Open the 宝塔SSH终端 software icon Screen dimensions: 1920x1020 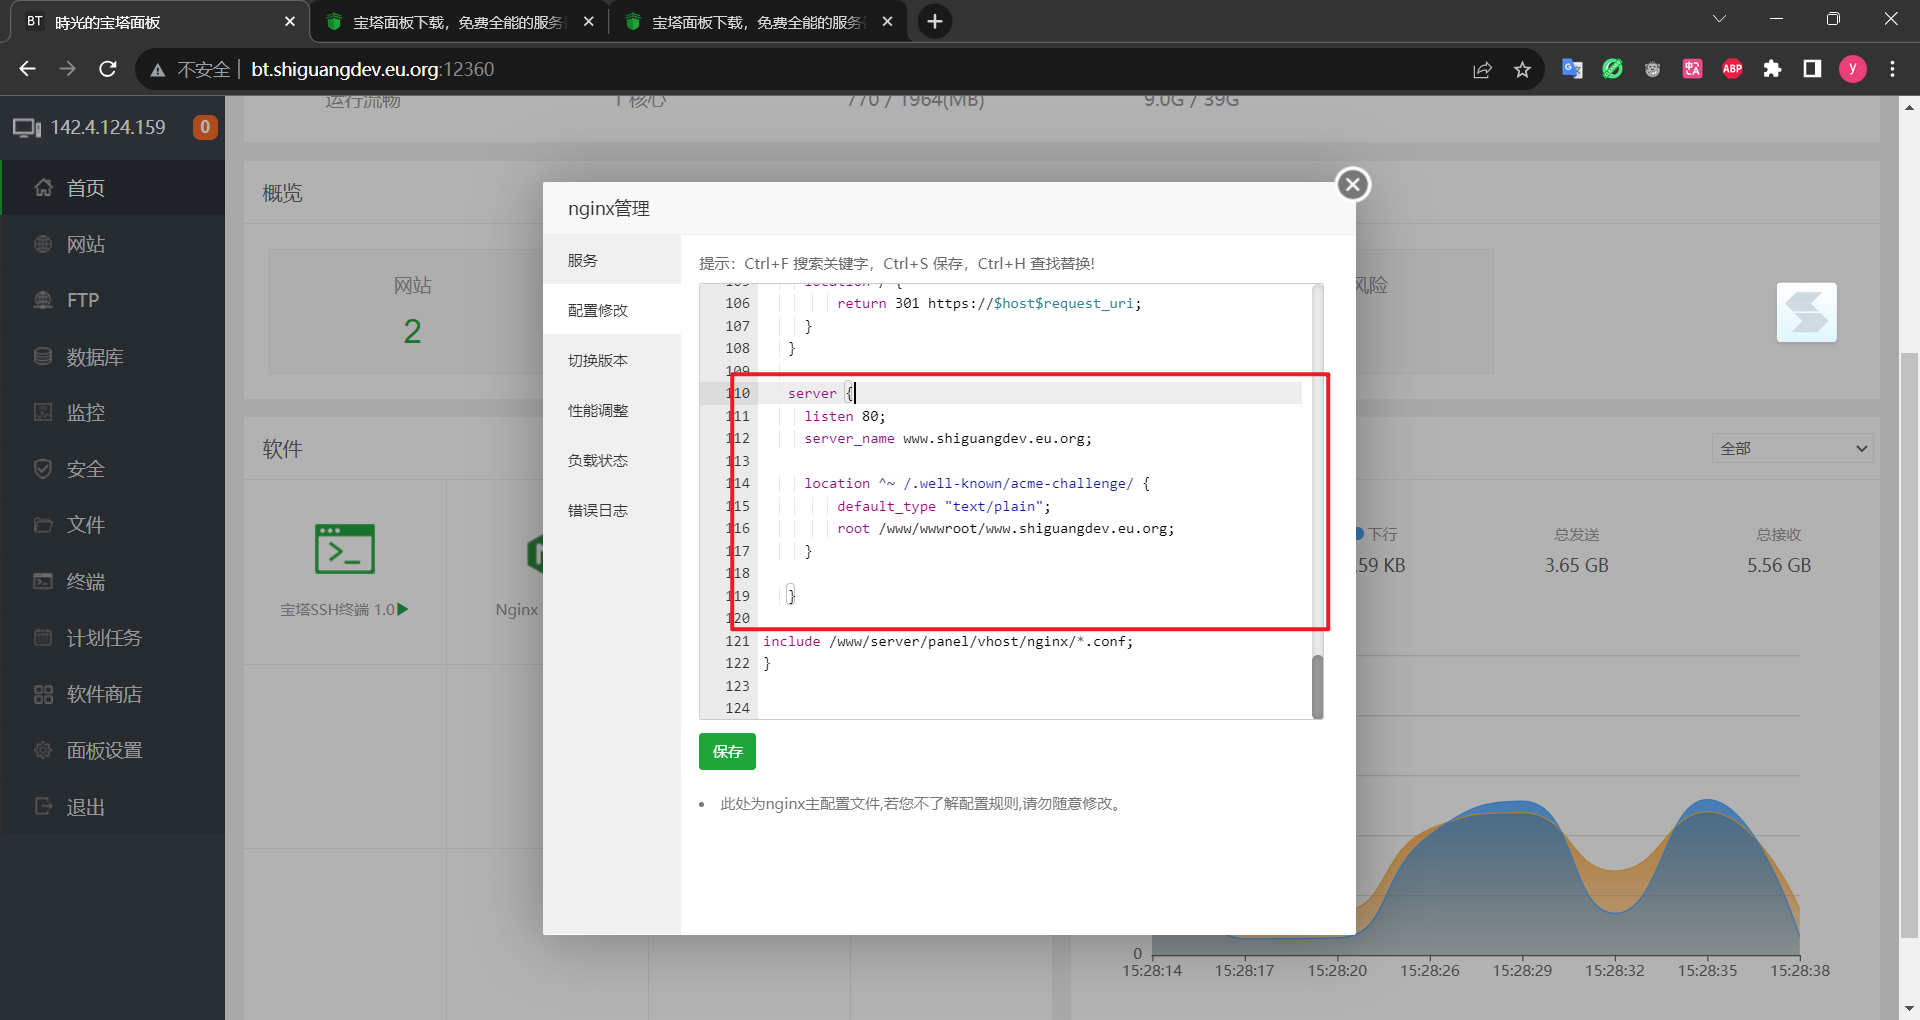coord(345,548)
